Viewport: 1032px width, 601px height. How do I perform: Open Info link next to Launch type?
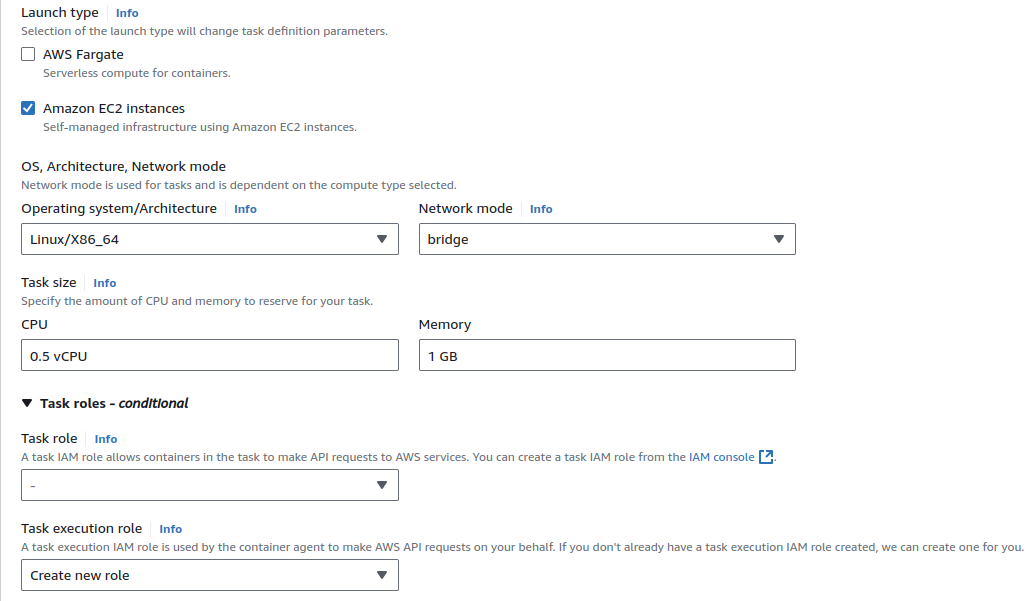point(127,13)
